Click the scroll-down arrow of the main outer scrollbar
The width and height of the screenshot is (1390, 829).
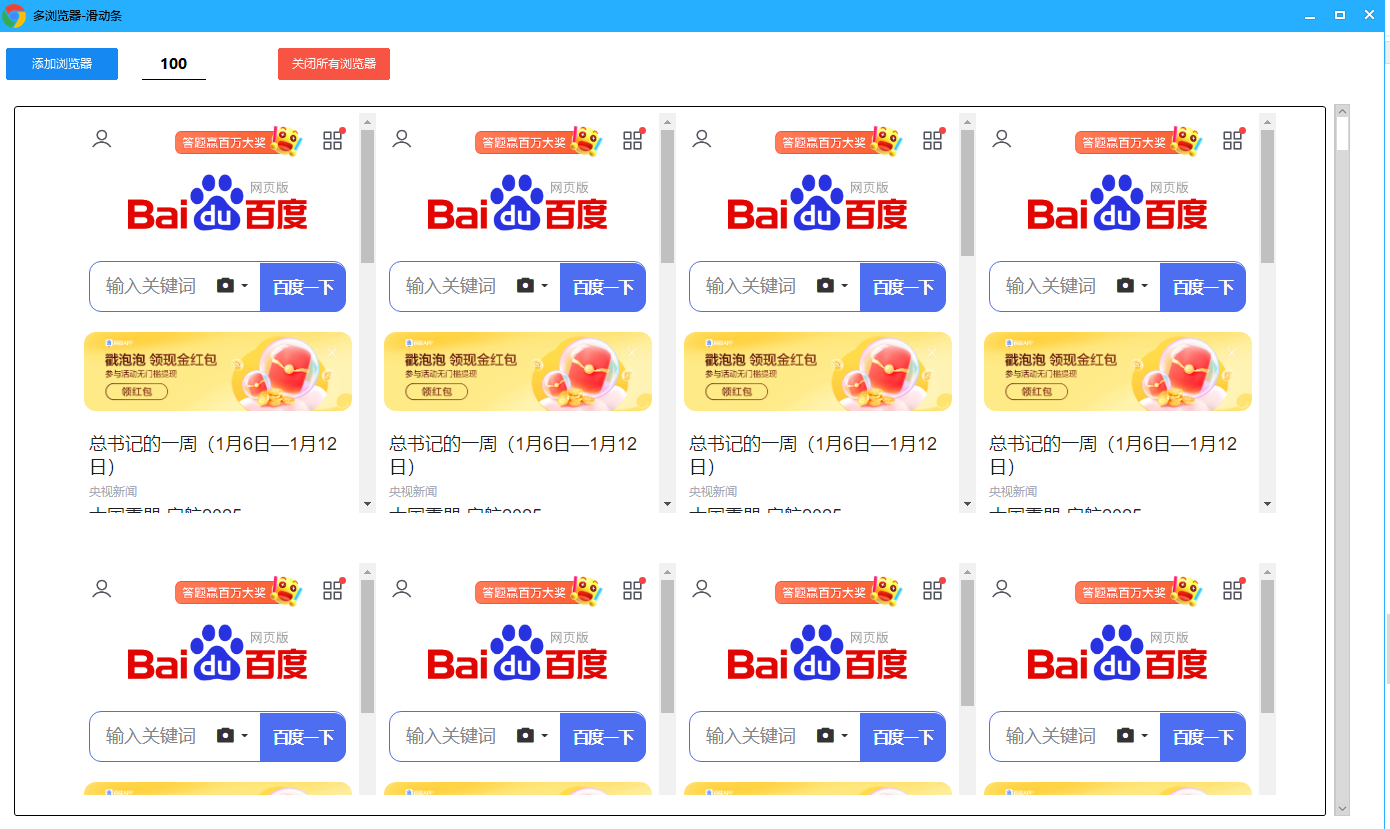tap(1342, 808)
